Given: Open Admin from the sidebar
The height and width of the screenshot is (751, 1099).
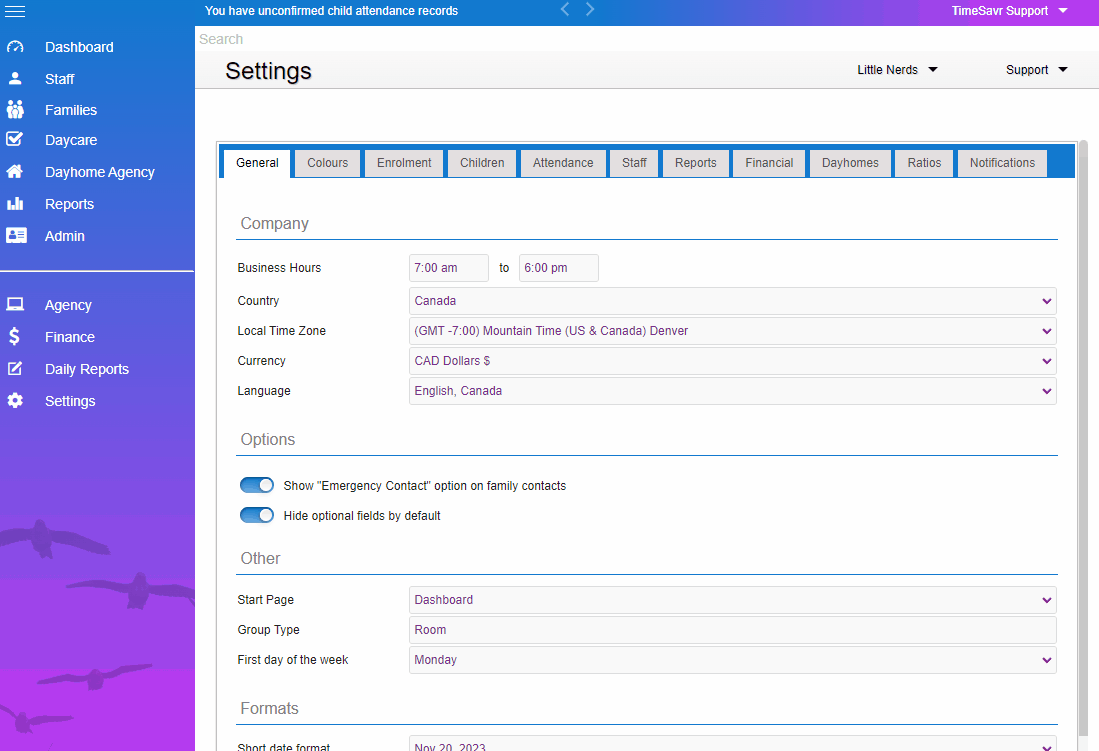Looking at the screenshot, I should tap(64, 236).
